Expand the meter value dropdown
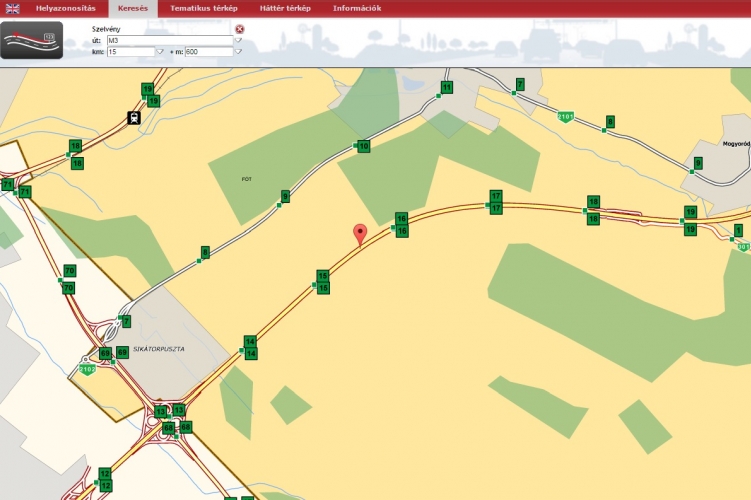This screenshot has height=500, width=751. click(239, 51)
